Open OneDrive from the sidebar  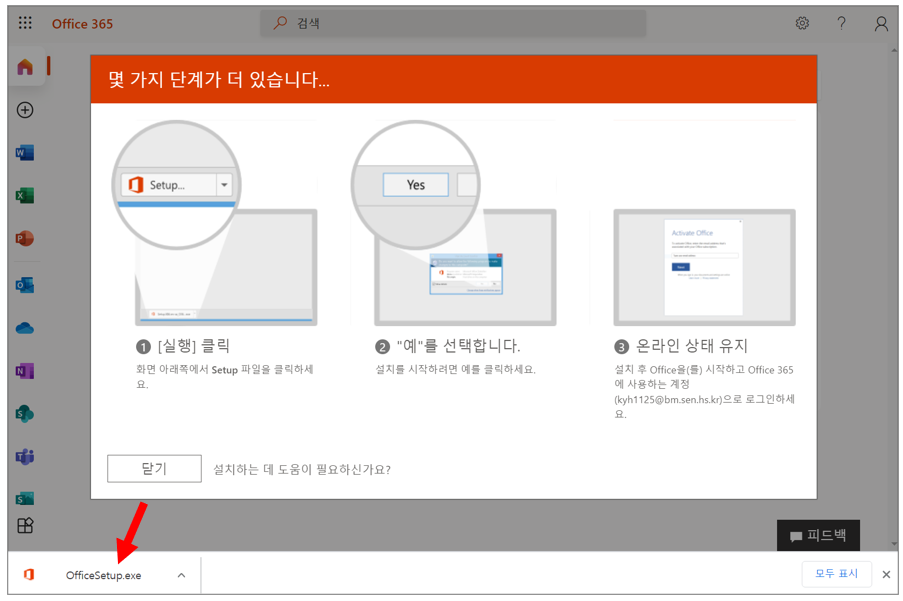[x=25, y=328]
